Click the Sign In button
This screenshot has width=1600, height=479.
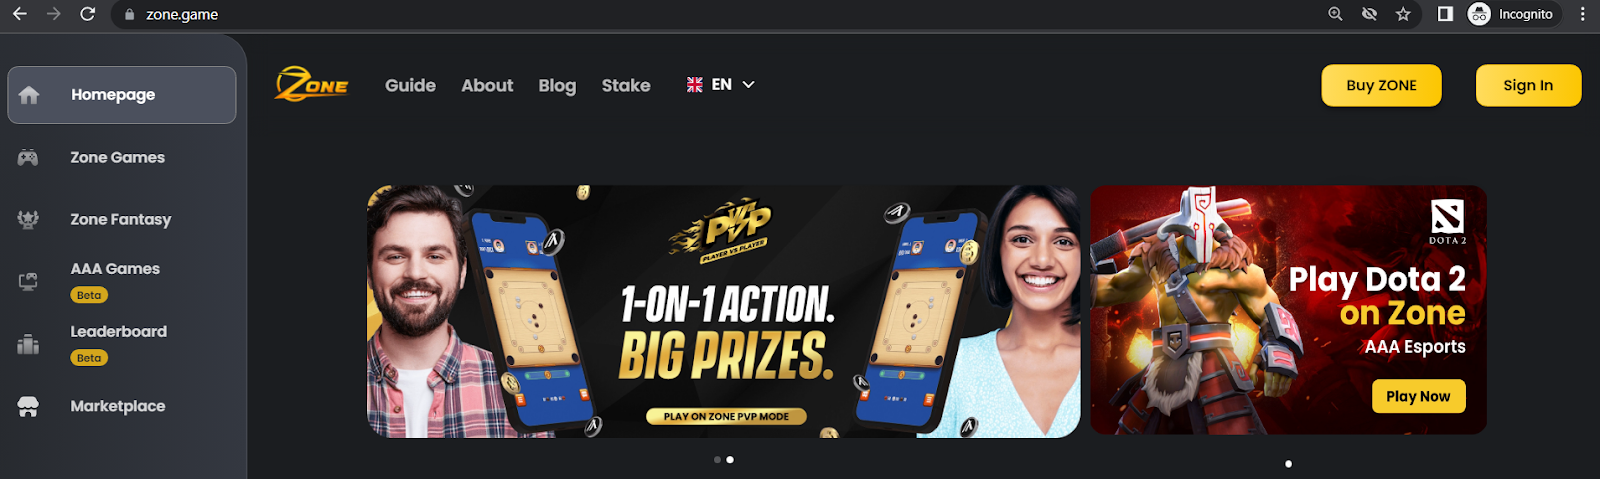[1528, 85]
